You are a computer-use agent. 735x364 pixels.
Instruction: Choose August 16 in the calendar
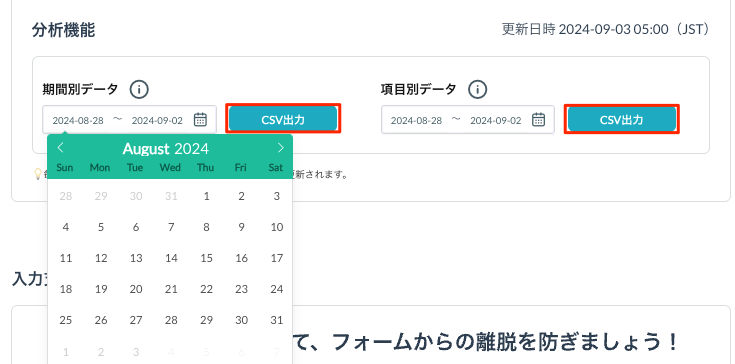tap(241, 258)
